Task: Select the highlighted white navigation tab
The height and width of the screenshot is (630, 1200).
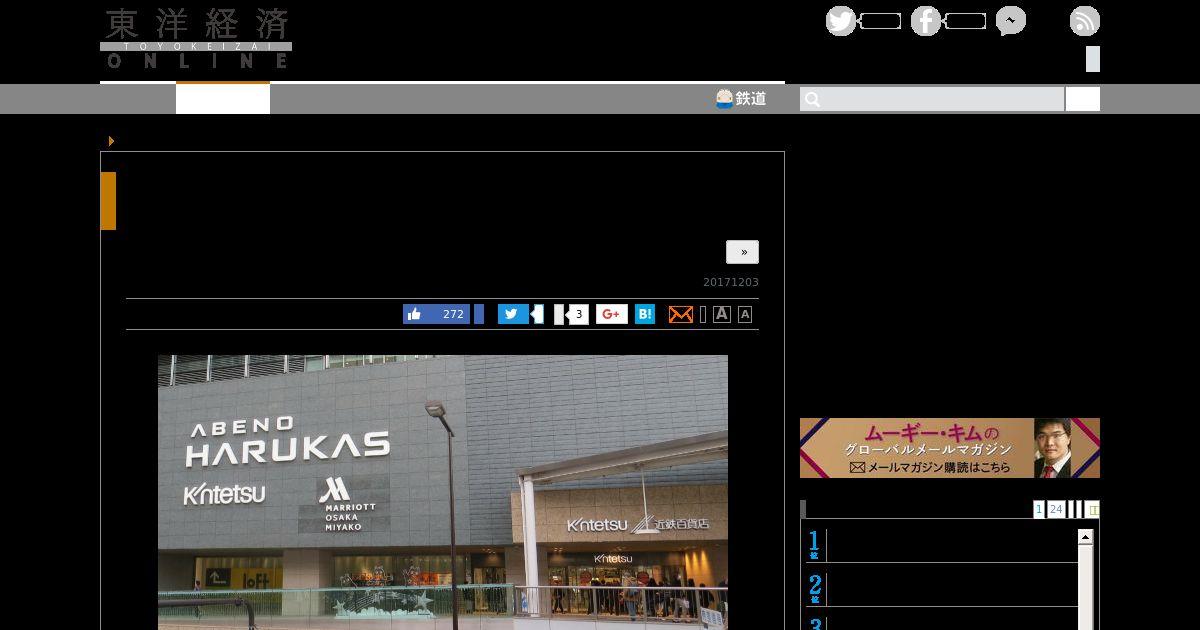Action: click(223, 99)
